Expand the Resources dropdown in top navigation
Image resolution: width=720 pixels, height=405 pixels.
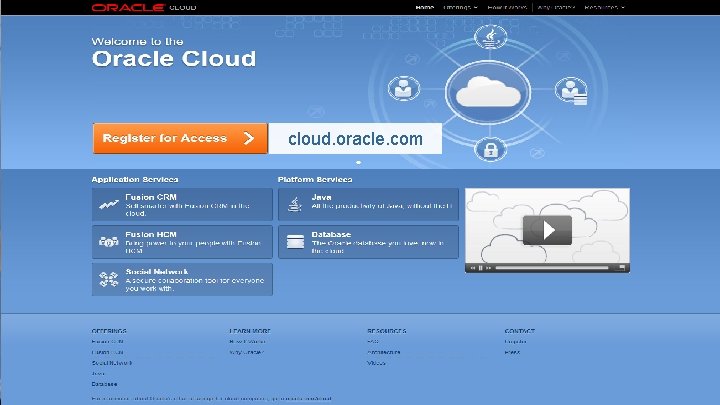click(x=604, y=7)
